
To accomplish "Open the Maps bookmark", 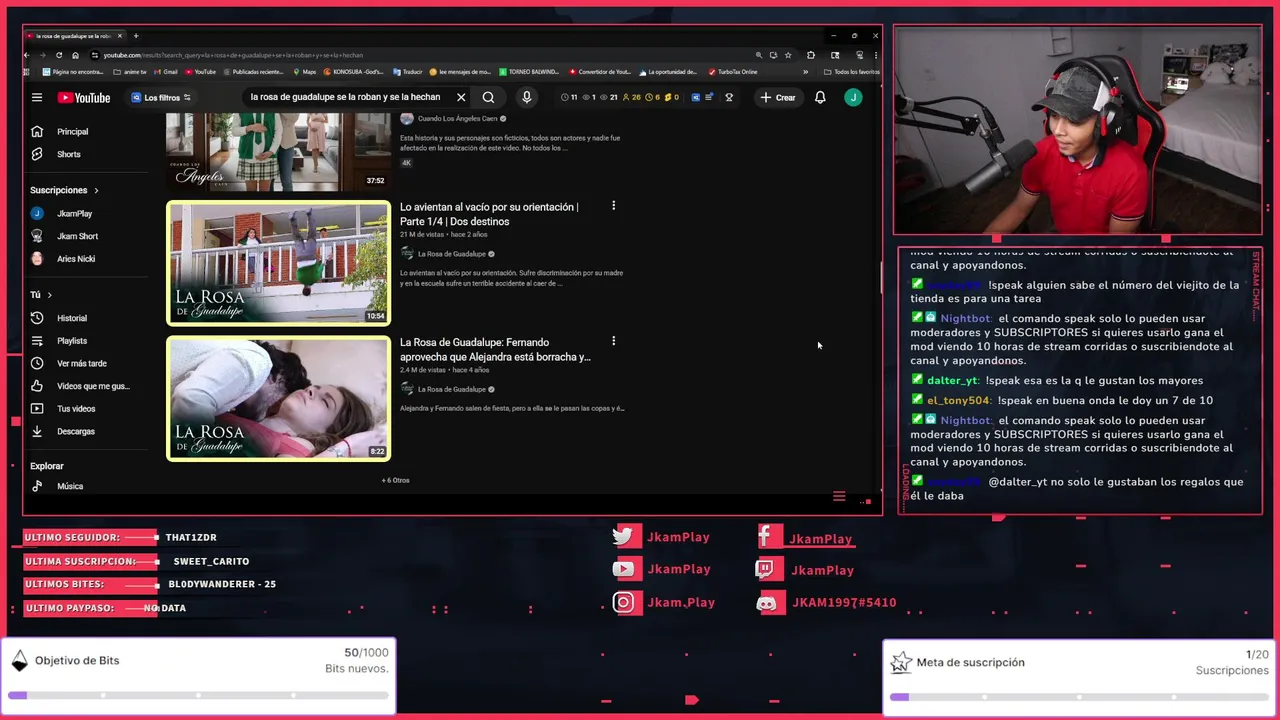I will (x=304, y=72).
